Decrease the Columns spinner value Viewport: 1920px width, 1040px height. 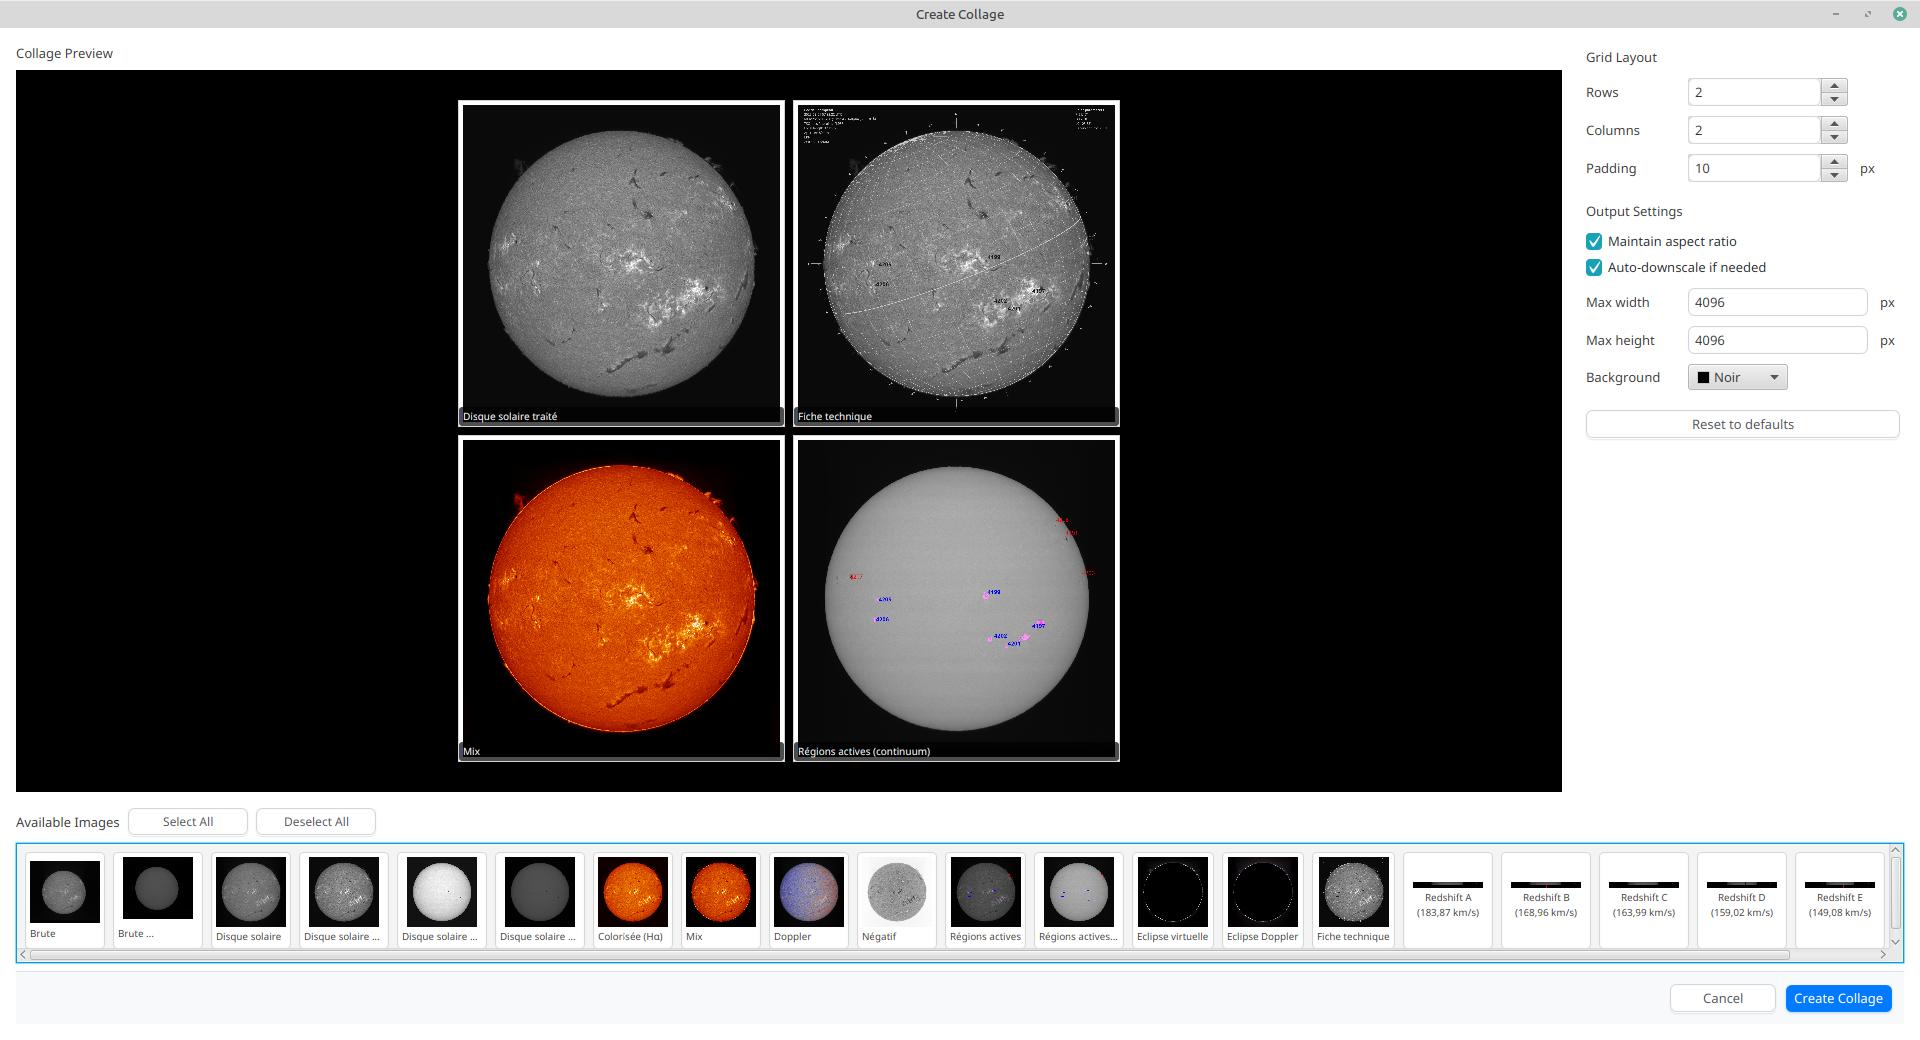tap(1834, 137)
